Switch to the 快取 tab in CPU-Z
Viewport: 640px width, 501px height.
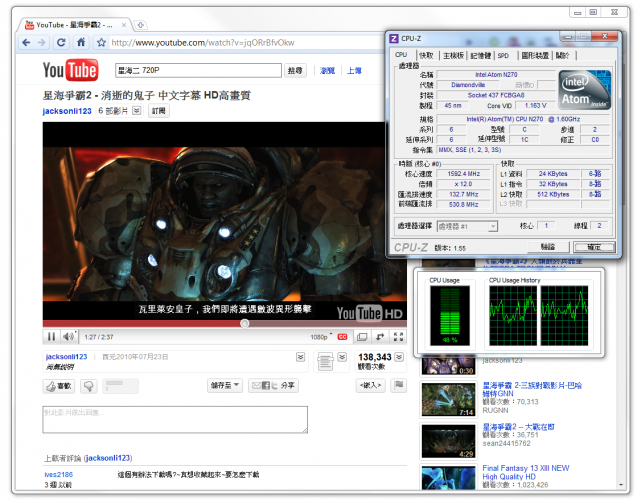click(427, 56)
